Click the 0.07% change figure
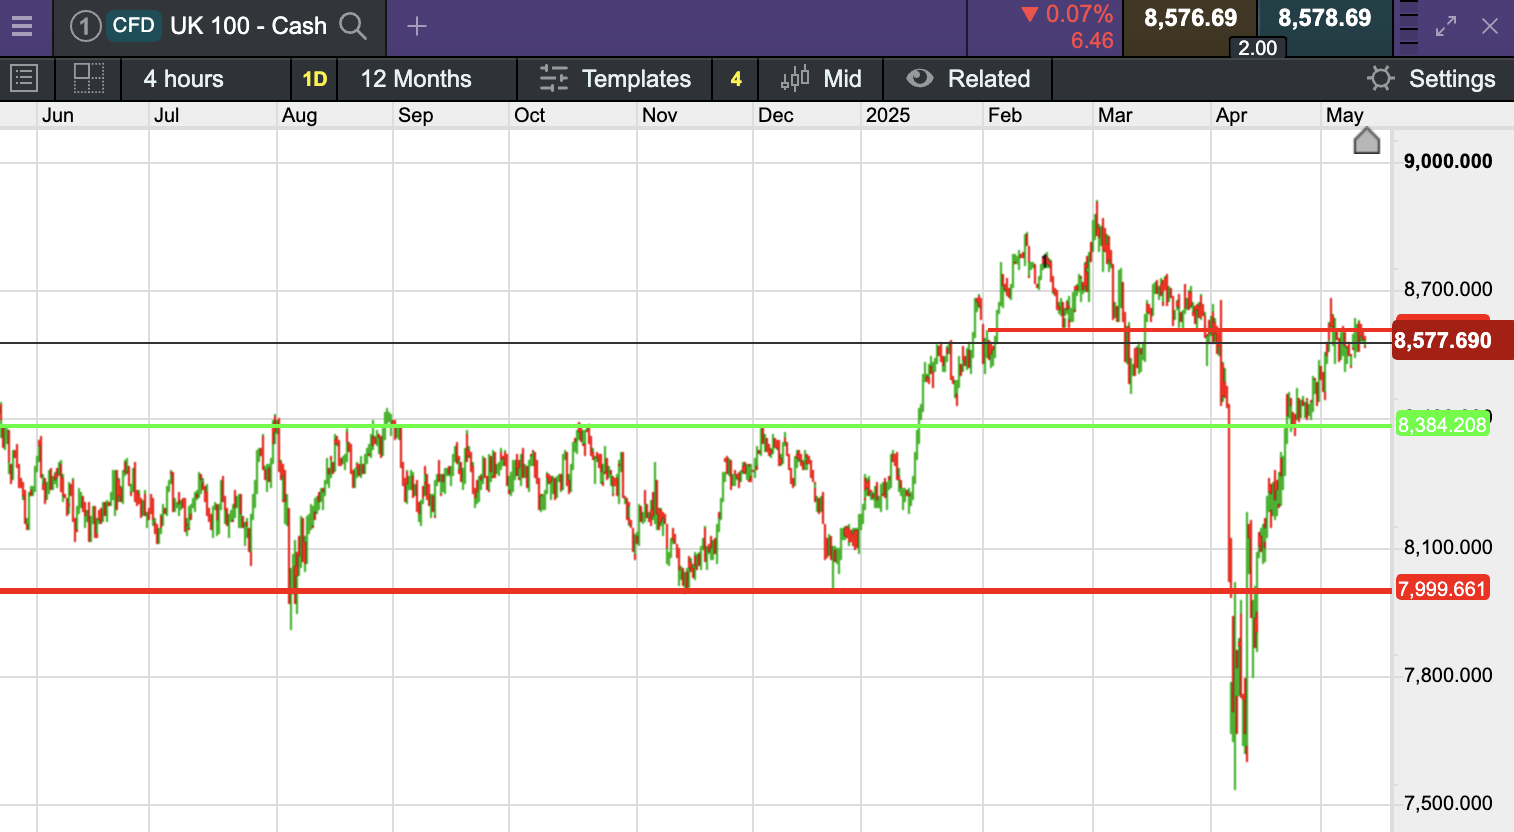 [1079, 14]
